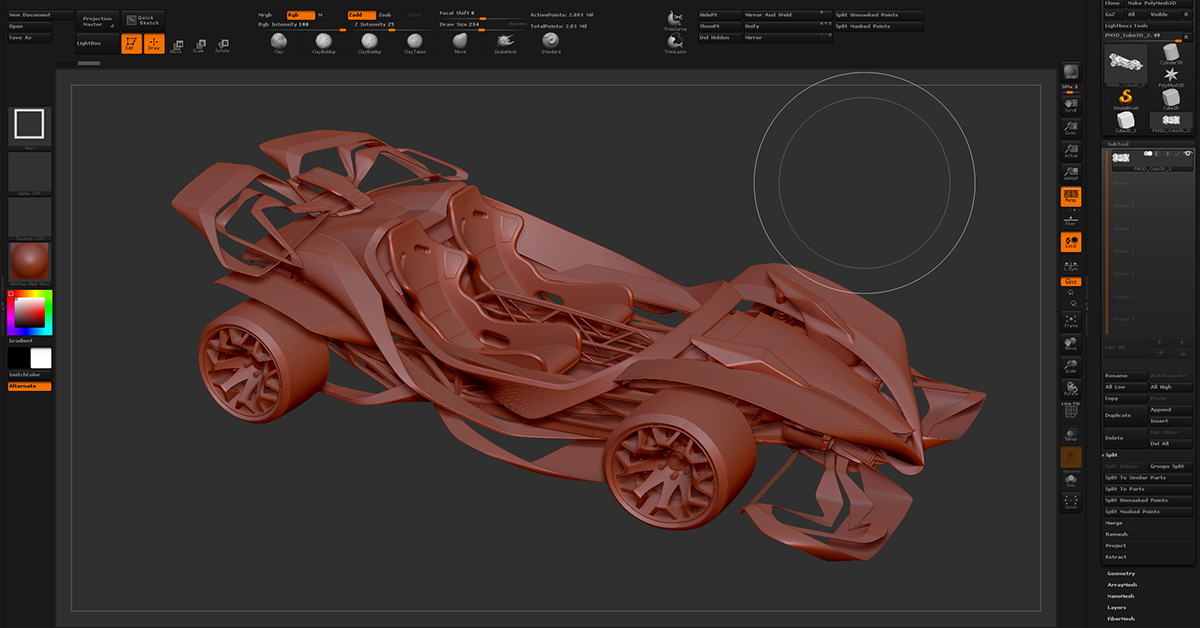Toggle subtool eye visibility icon
The width and height of the screenshot is (1200, 628).
pos(1188,153)
